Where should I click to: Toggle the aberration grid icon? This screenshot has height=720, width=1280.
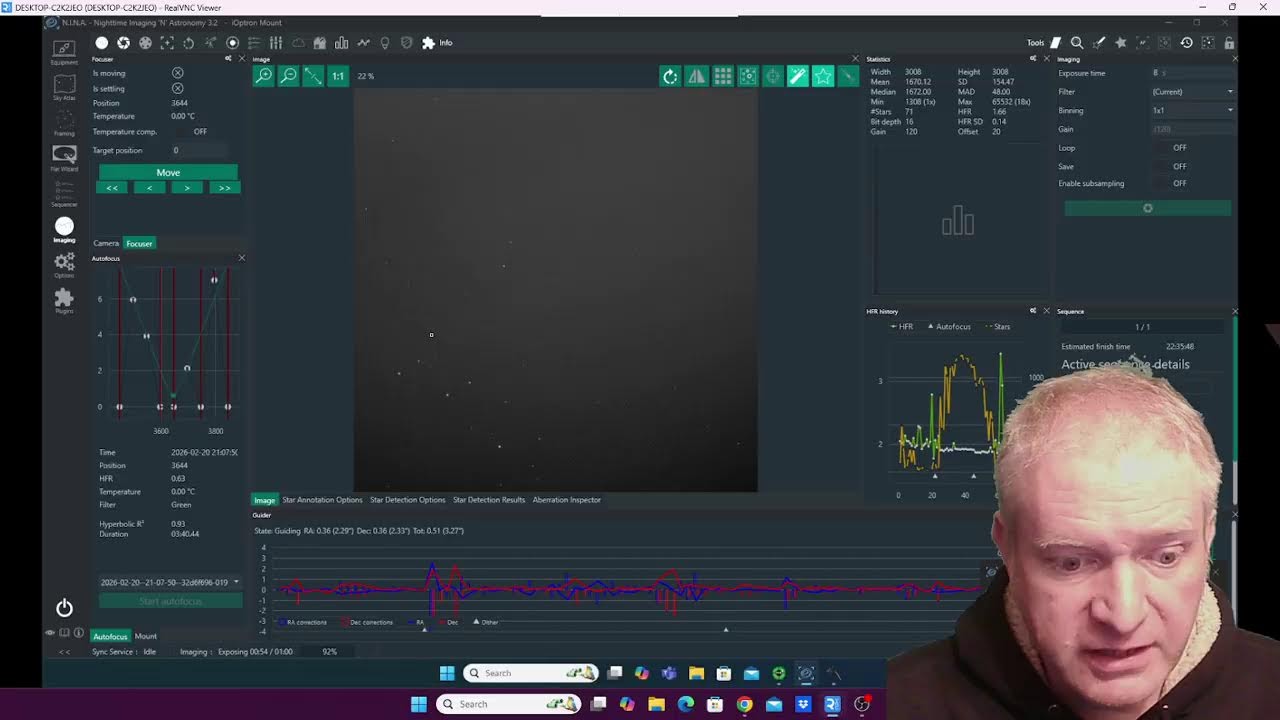coord(722,76)
